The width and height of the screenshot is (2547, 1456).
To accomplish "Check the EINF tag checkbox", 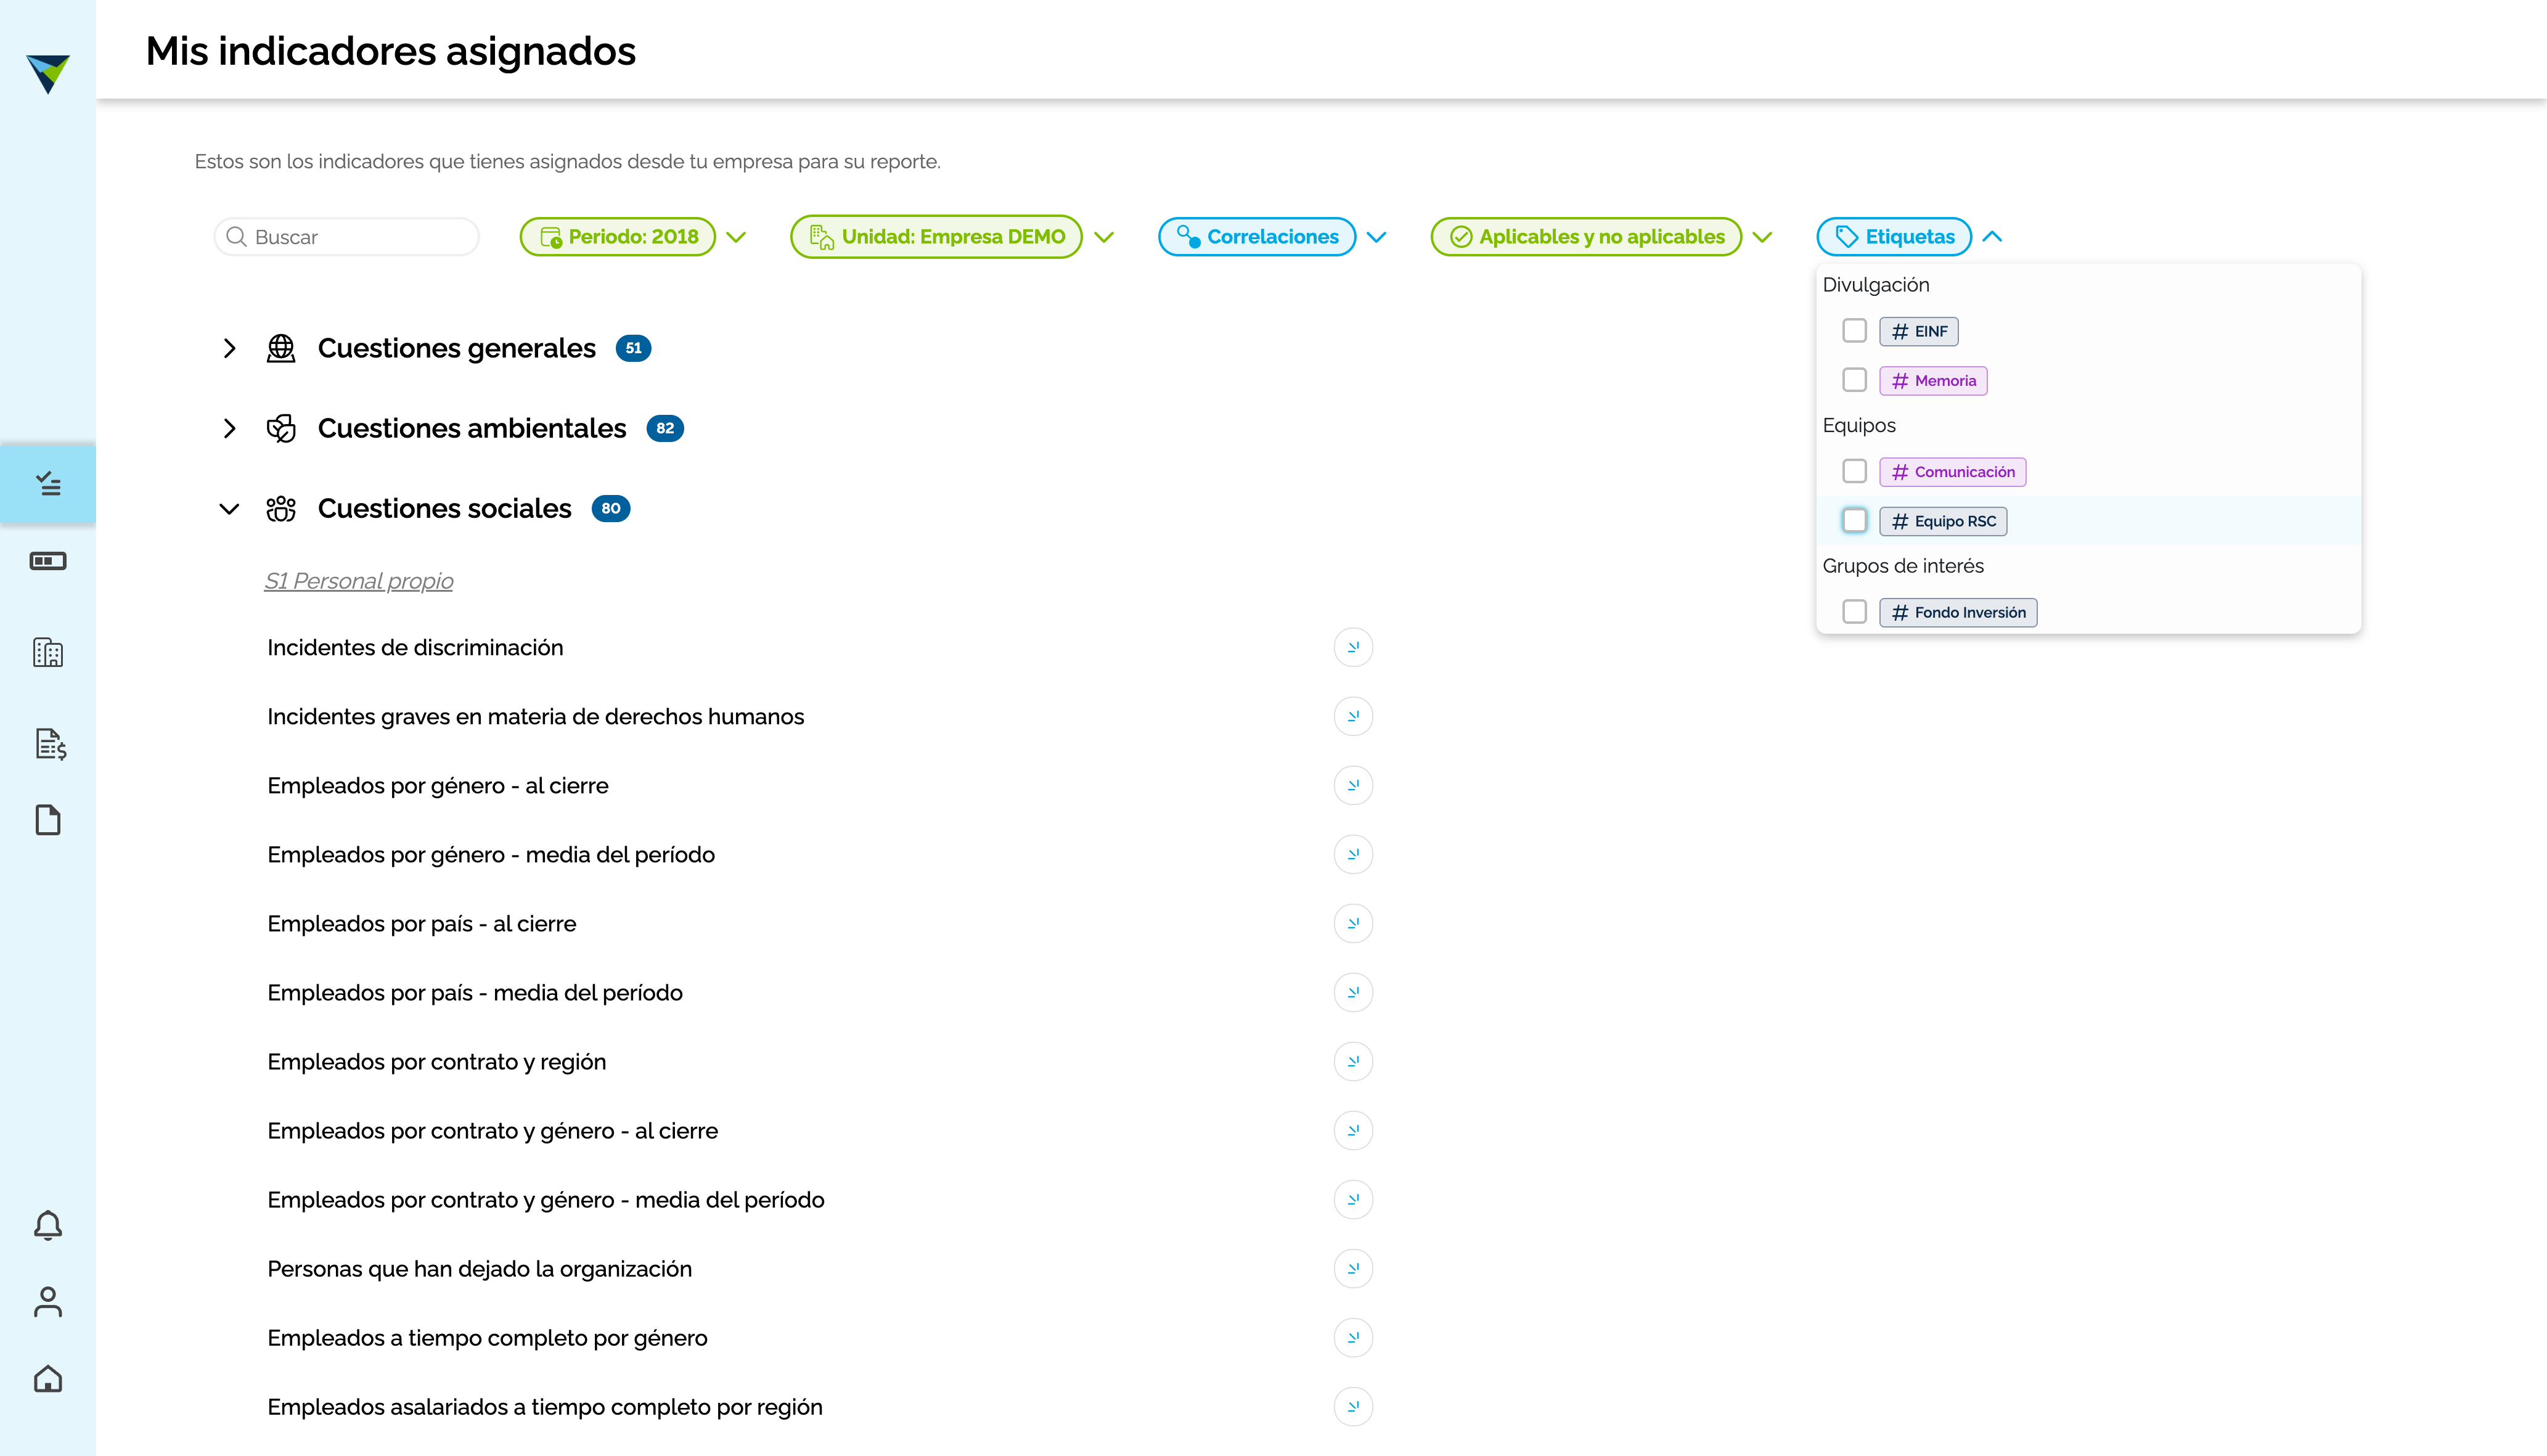I will pos(1854,331).
